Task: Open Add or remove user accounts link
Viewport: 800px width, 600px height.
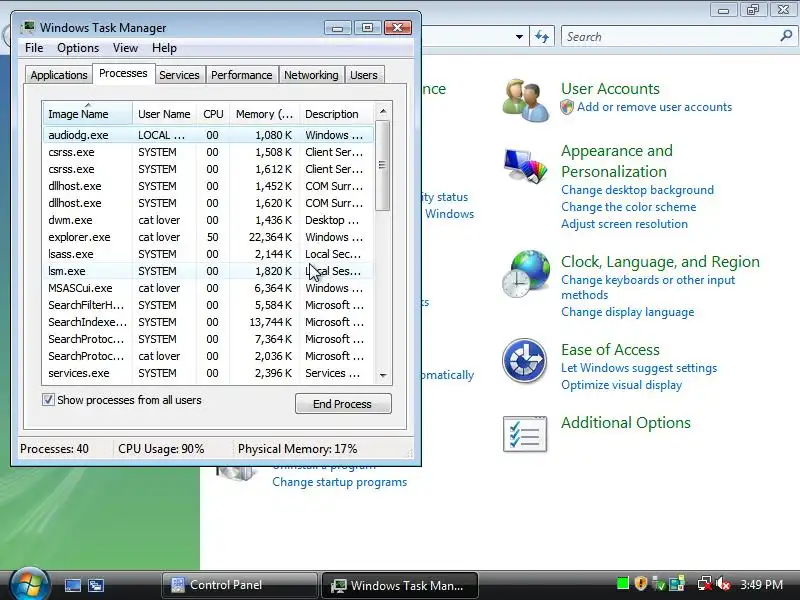Action: tap(654, 107)
